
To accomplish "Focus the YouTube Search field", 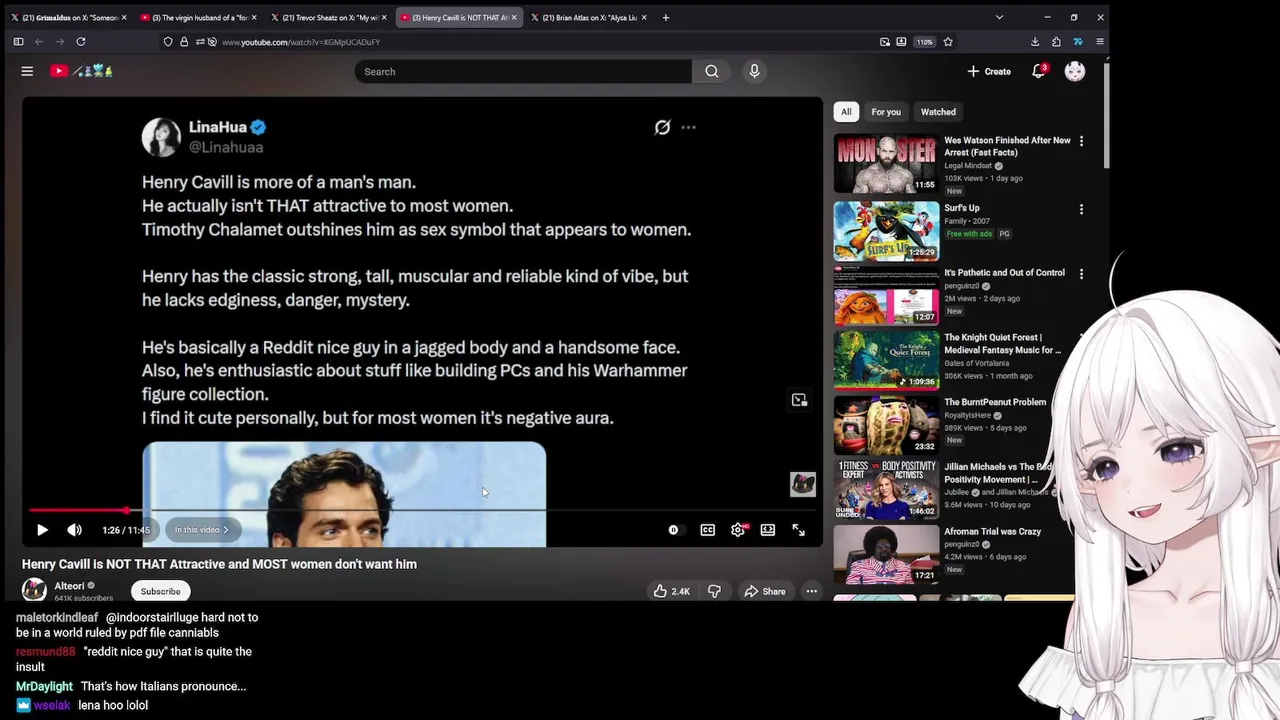I will [523, 71].
